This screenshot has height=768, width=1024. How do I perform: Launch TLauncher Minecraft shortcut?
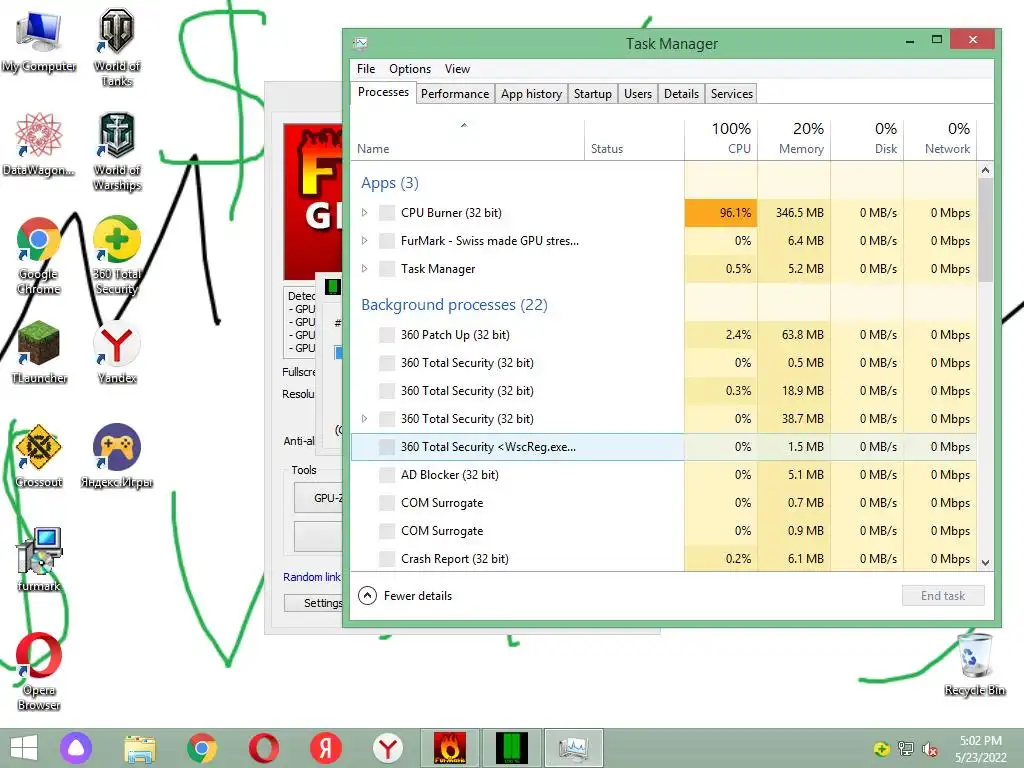[x=39, y=351]
